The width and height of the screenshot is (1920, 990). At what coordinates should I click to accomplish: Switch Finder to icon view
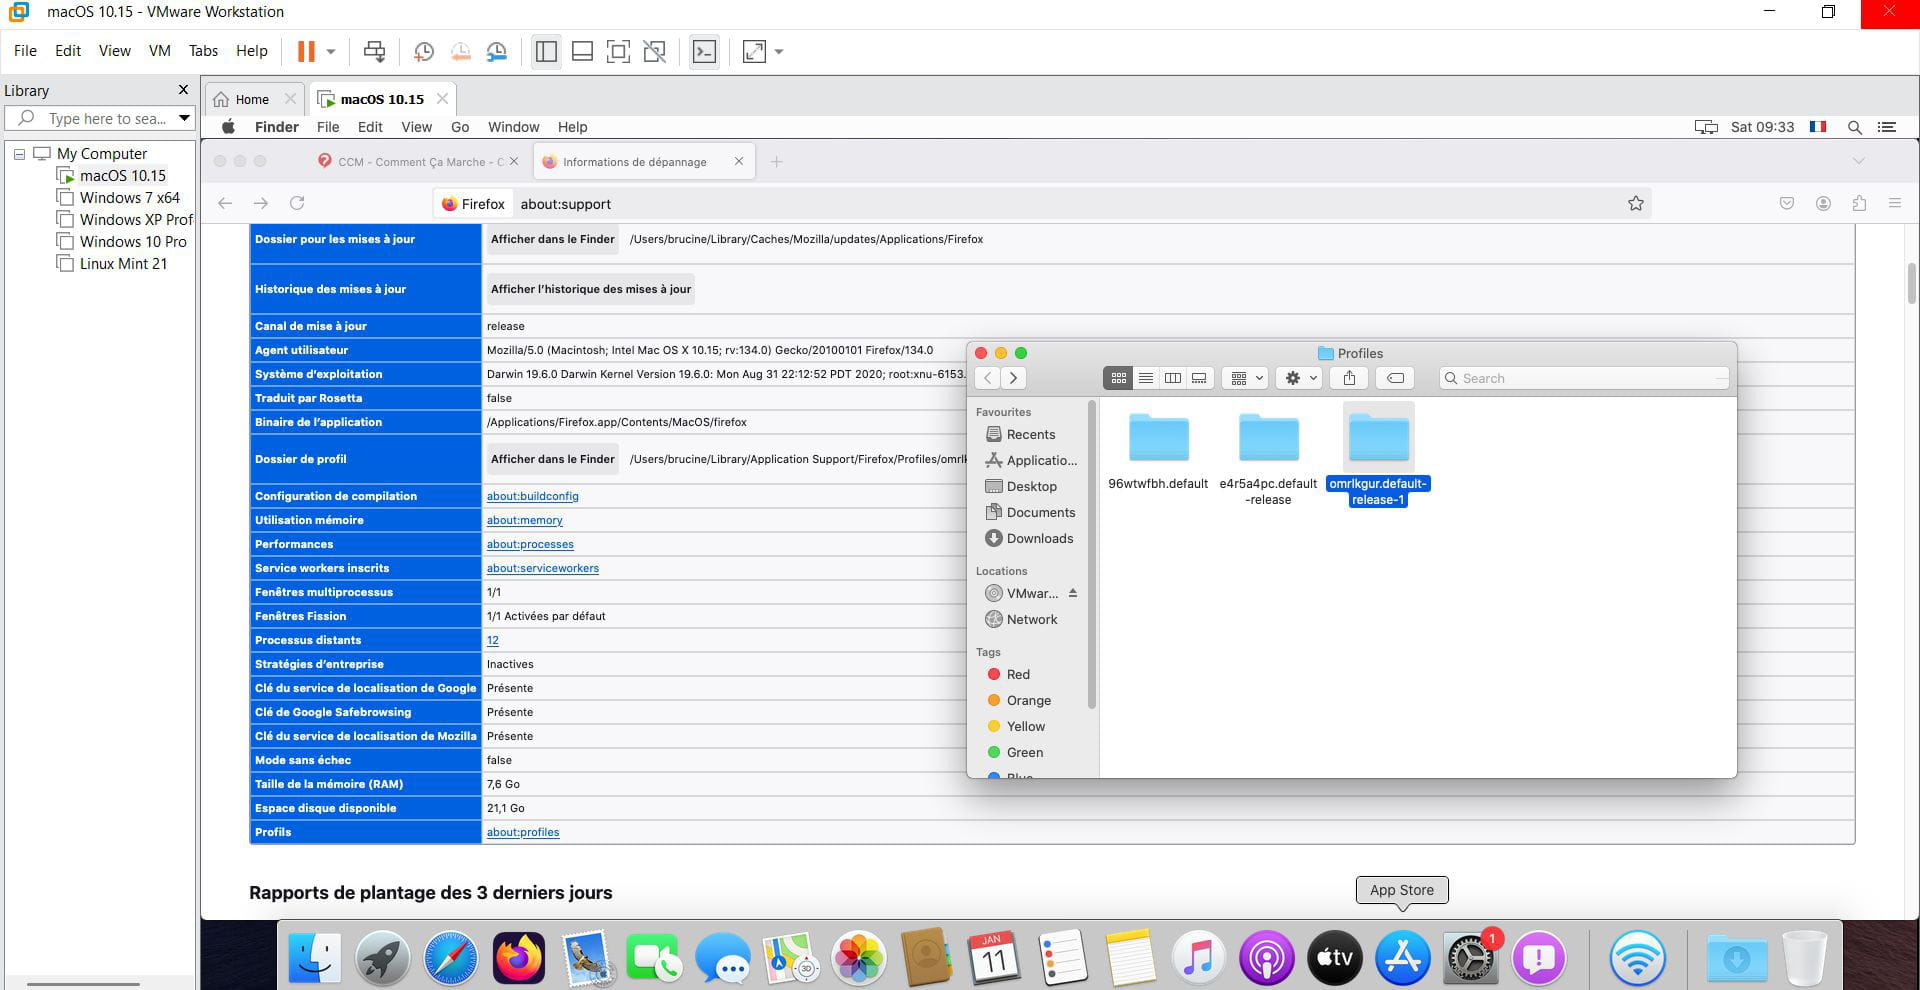click(x=1118, y=378)
